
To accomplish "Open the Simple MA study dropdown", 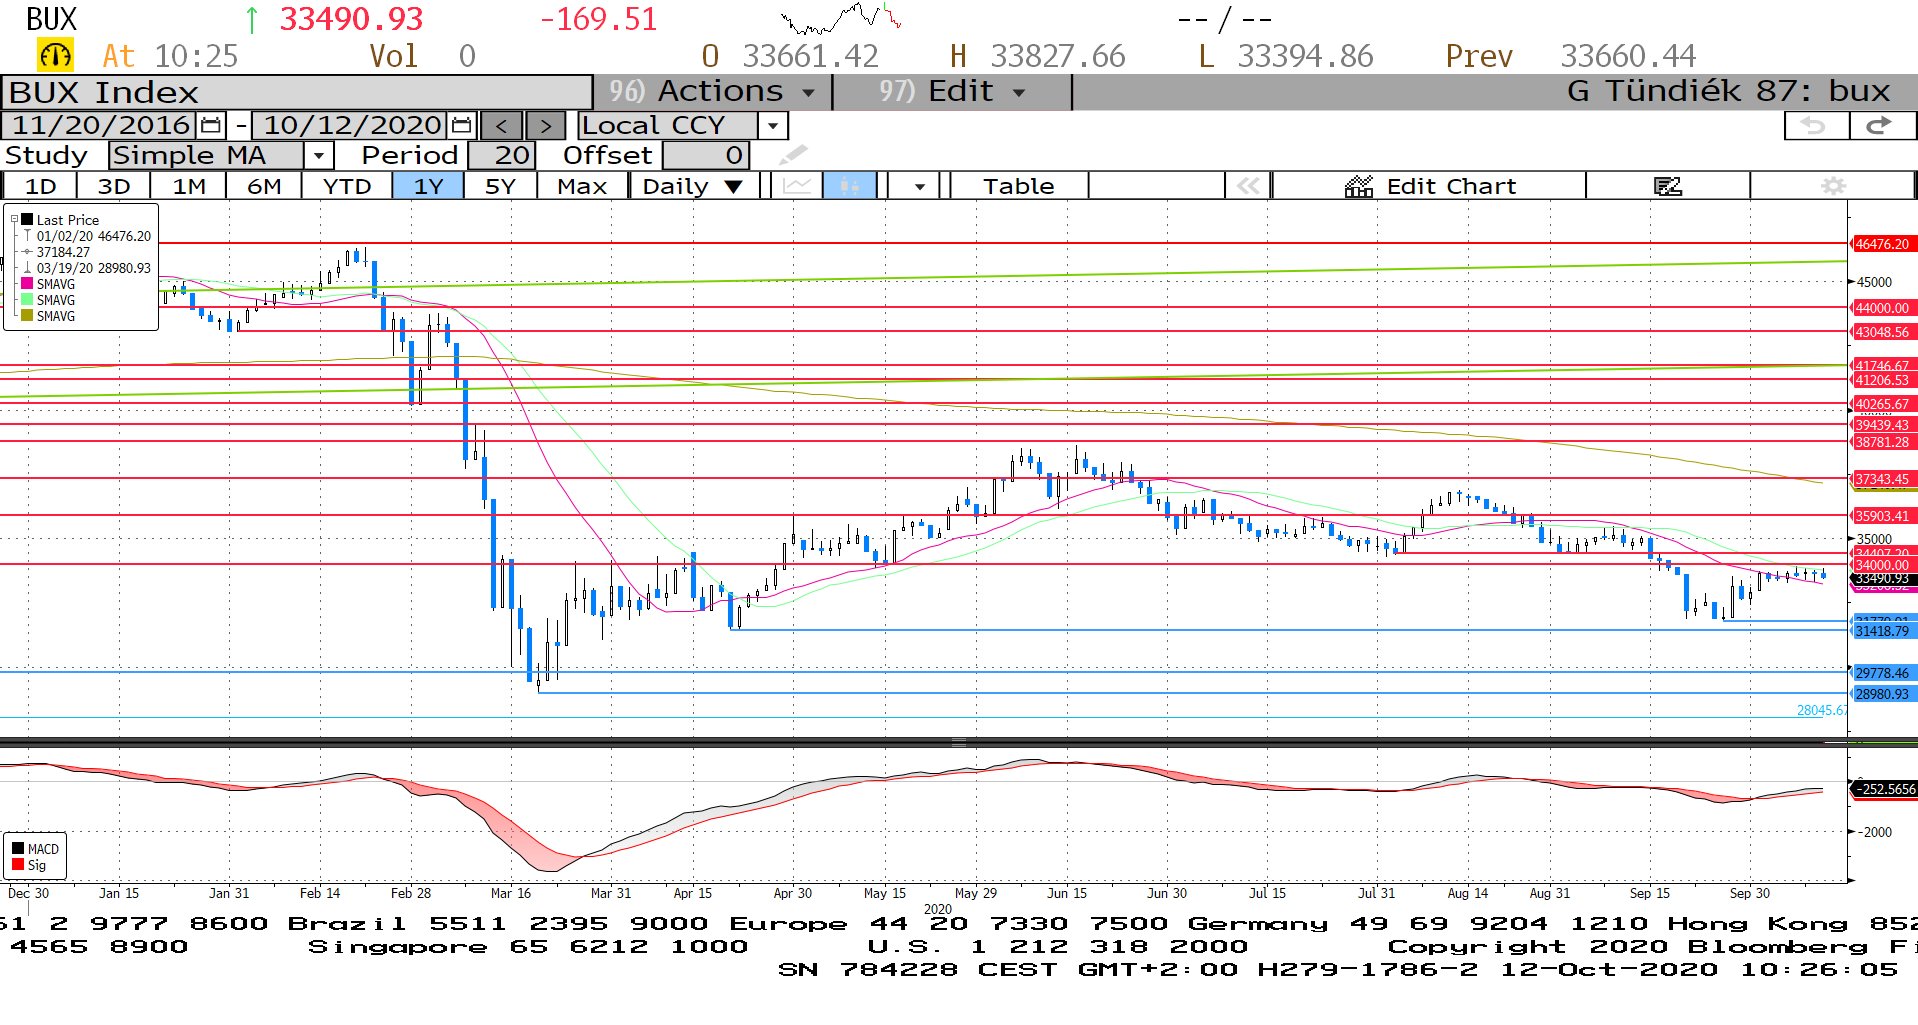I will click(x=318, y=155).
